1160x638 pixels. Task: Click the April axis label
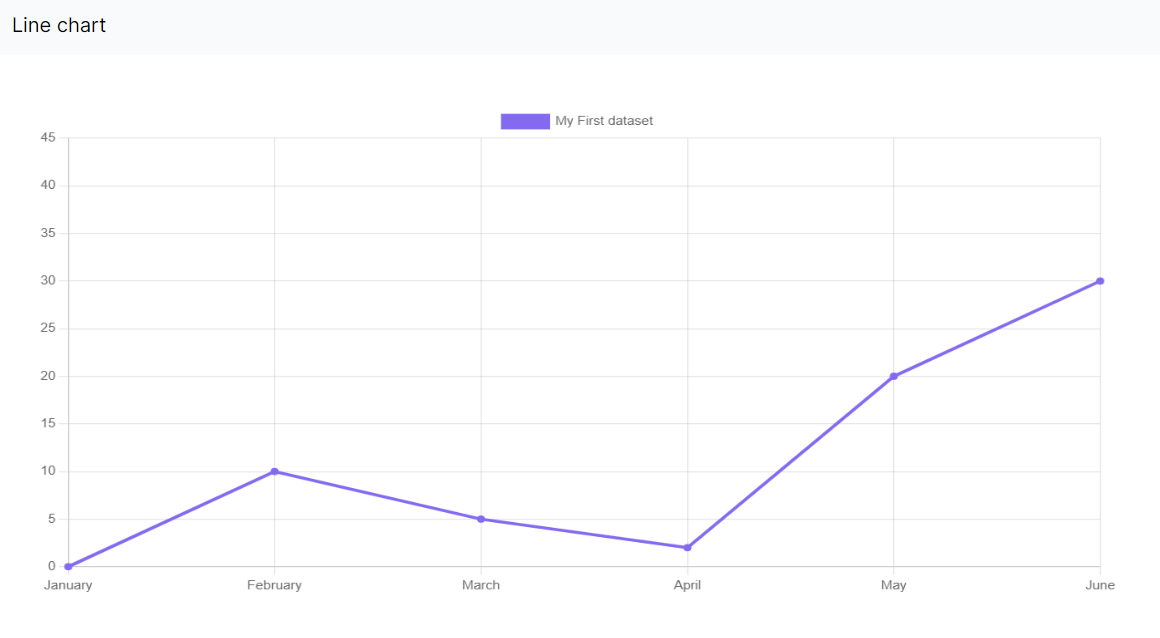pos(687,585)
